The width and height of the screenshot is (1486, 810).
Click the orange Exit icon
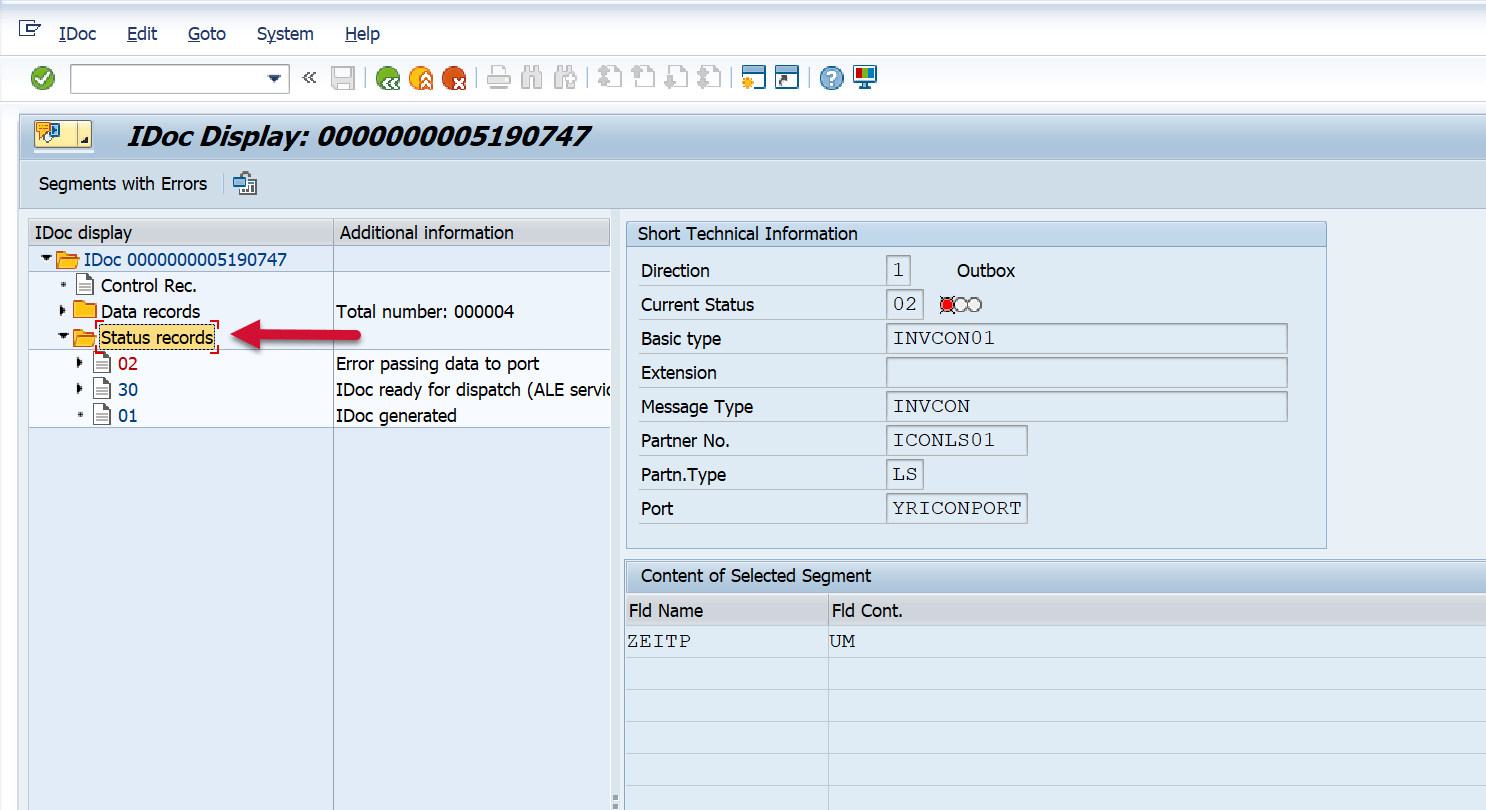(x=421, y=78)
